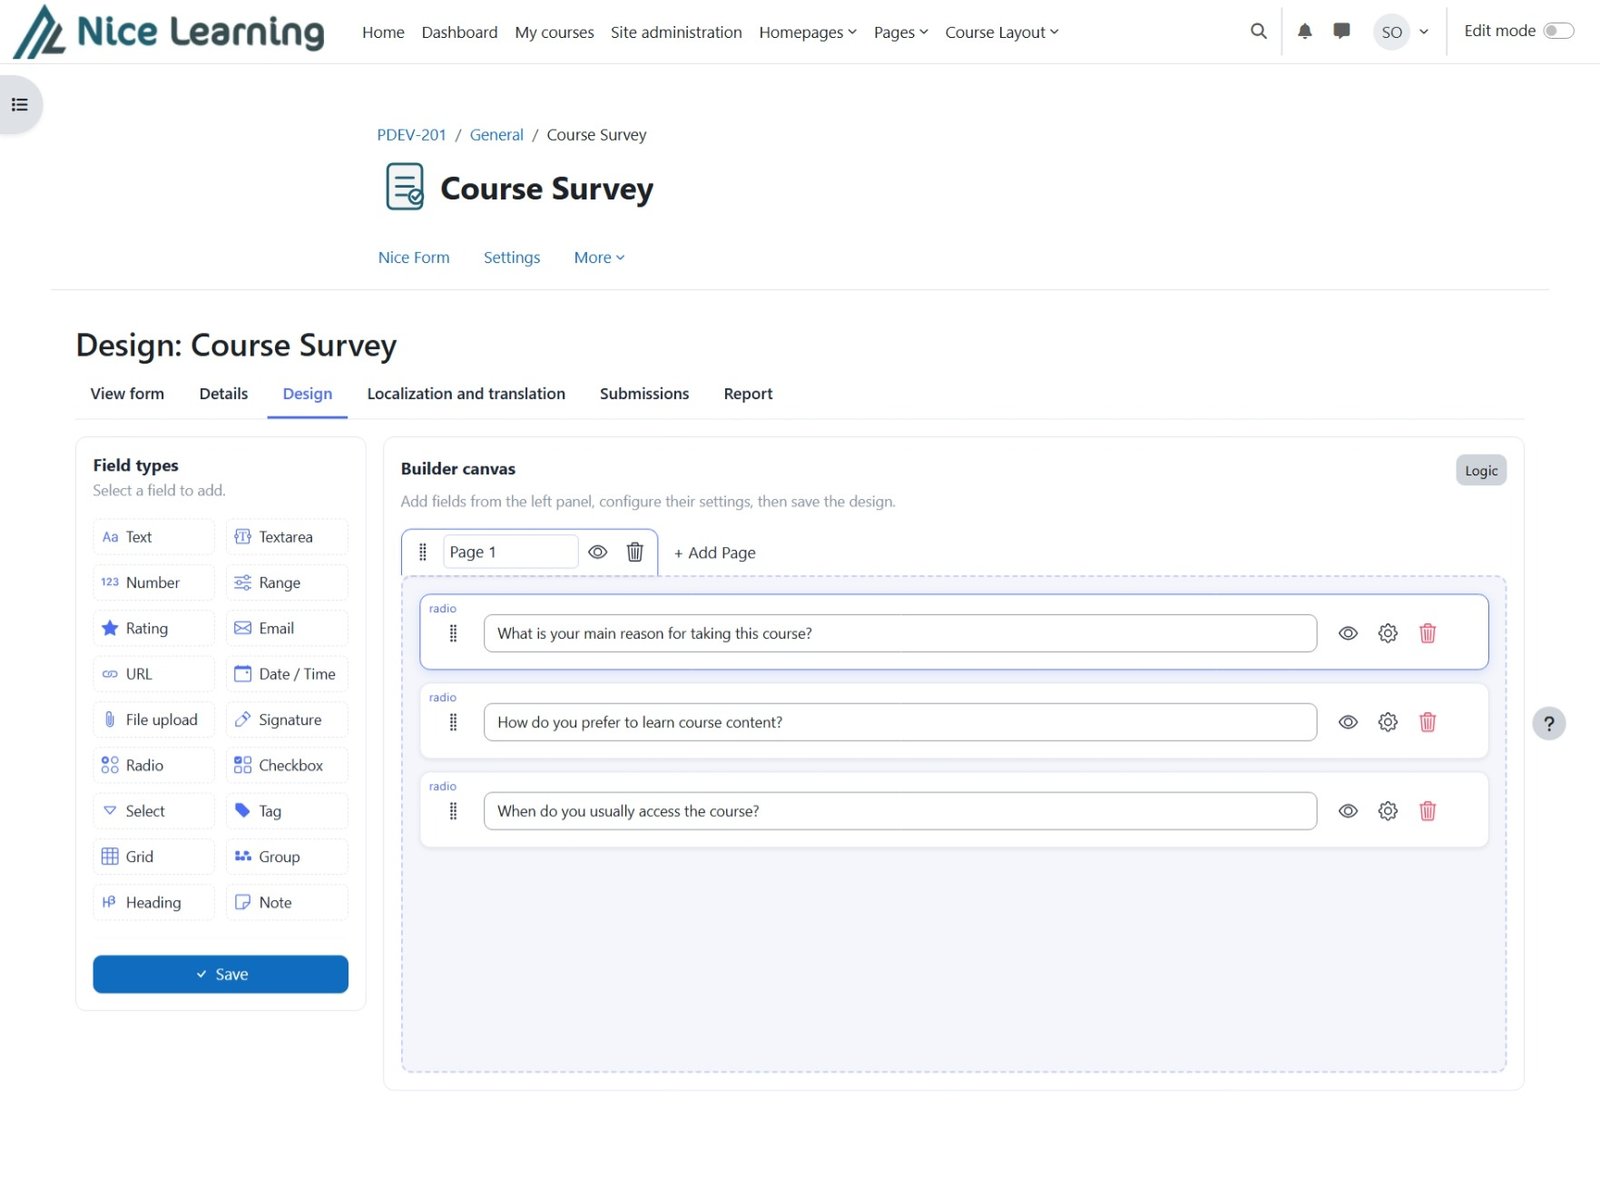The image size is (1600, 1183).
Task: Edit the usually access course question text
Action: click(900, 811)
